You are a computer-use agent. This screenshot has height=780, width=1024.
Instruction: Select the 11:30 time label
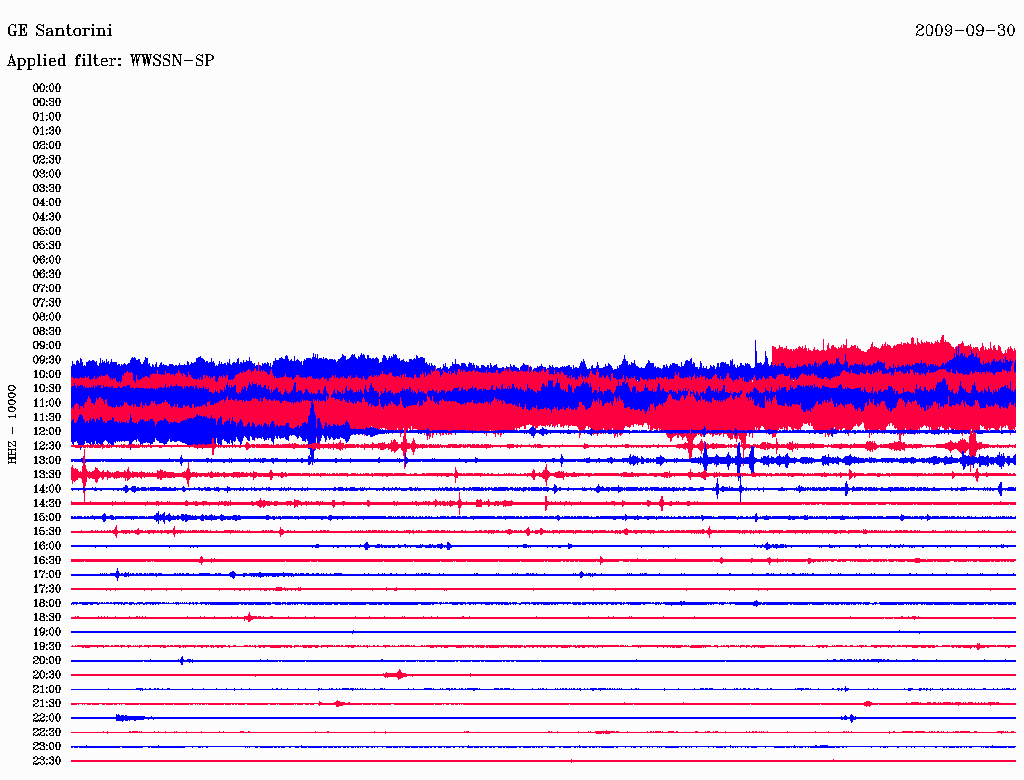[x=47, y=417]
